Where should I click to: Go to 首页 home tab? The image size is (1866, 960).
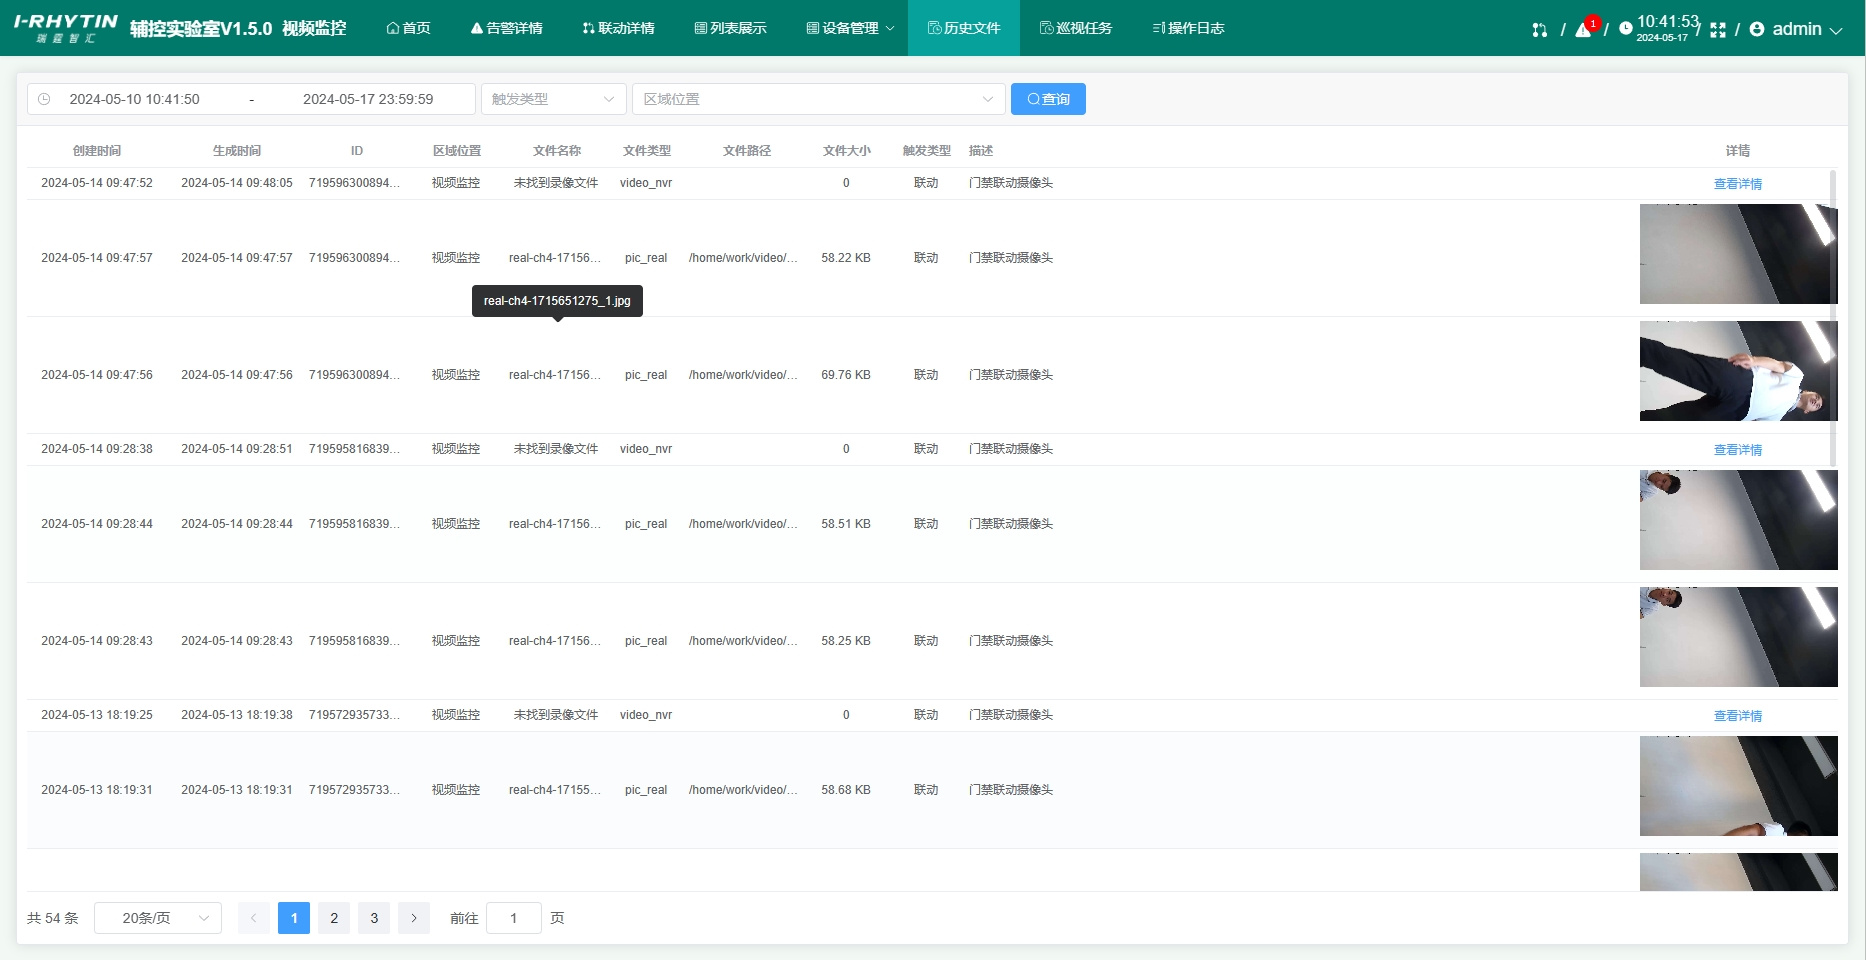pos(409,28)
